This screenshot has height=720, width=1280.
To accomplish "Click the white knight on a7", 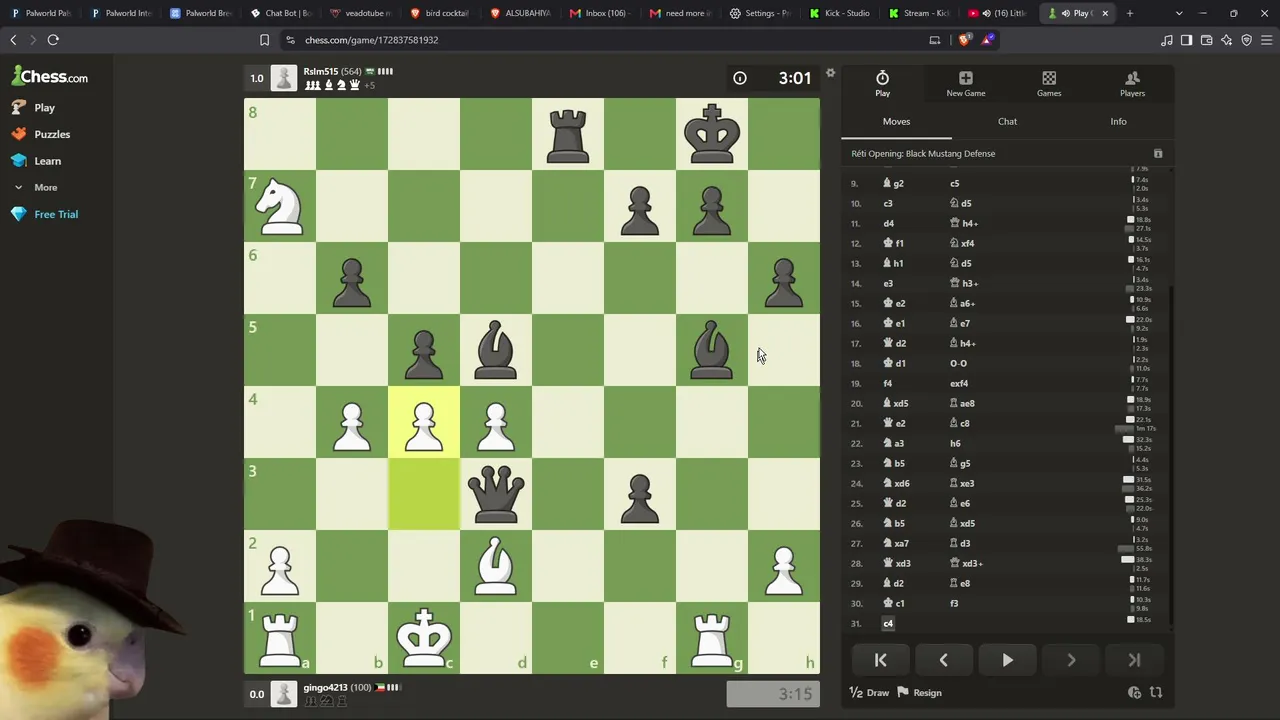I will 280,206.
